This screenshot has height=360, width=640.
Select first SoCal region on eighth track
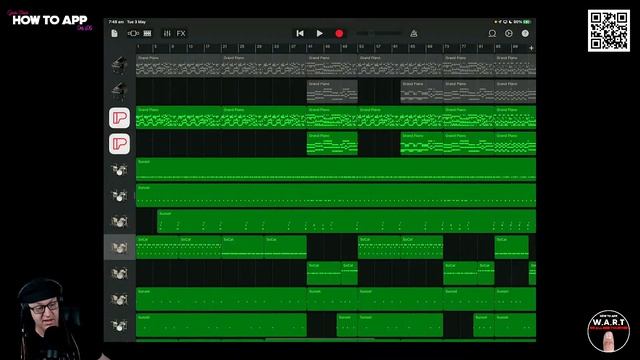tap(157, 247)
